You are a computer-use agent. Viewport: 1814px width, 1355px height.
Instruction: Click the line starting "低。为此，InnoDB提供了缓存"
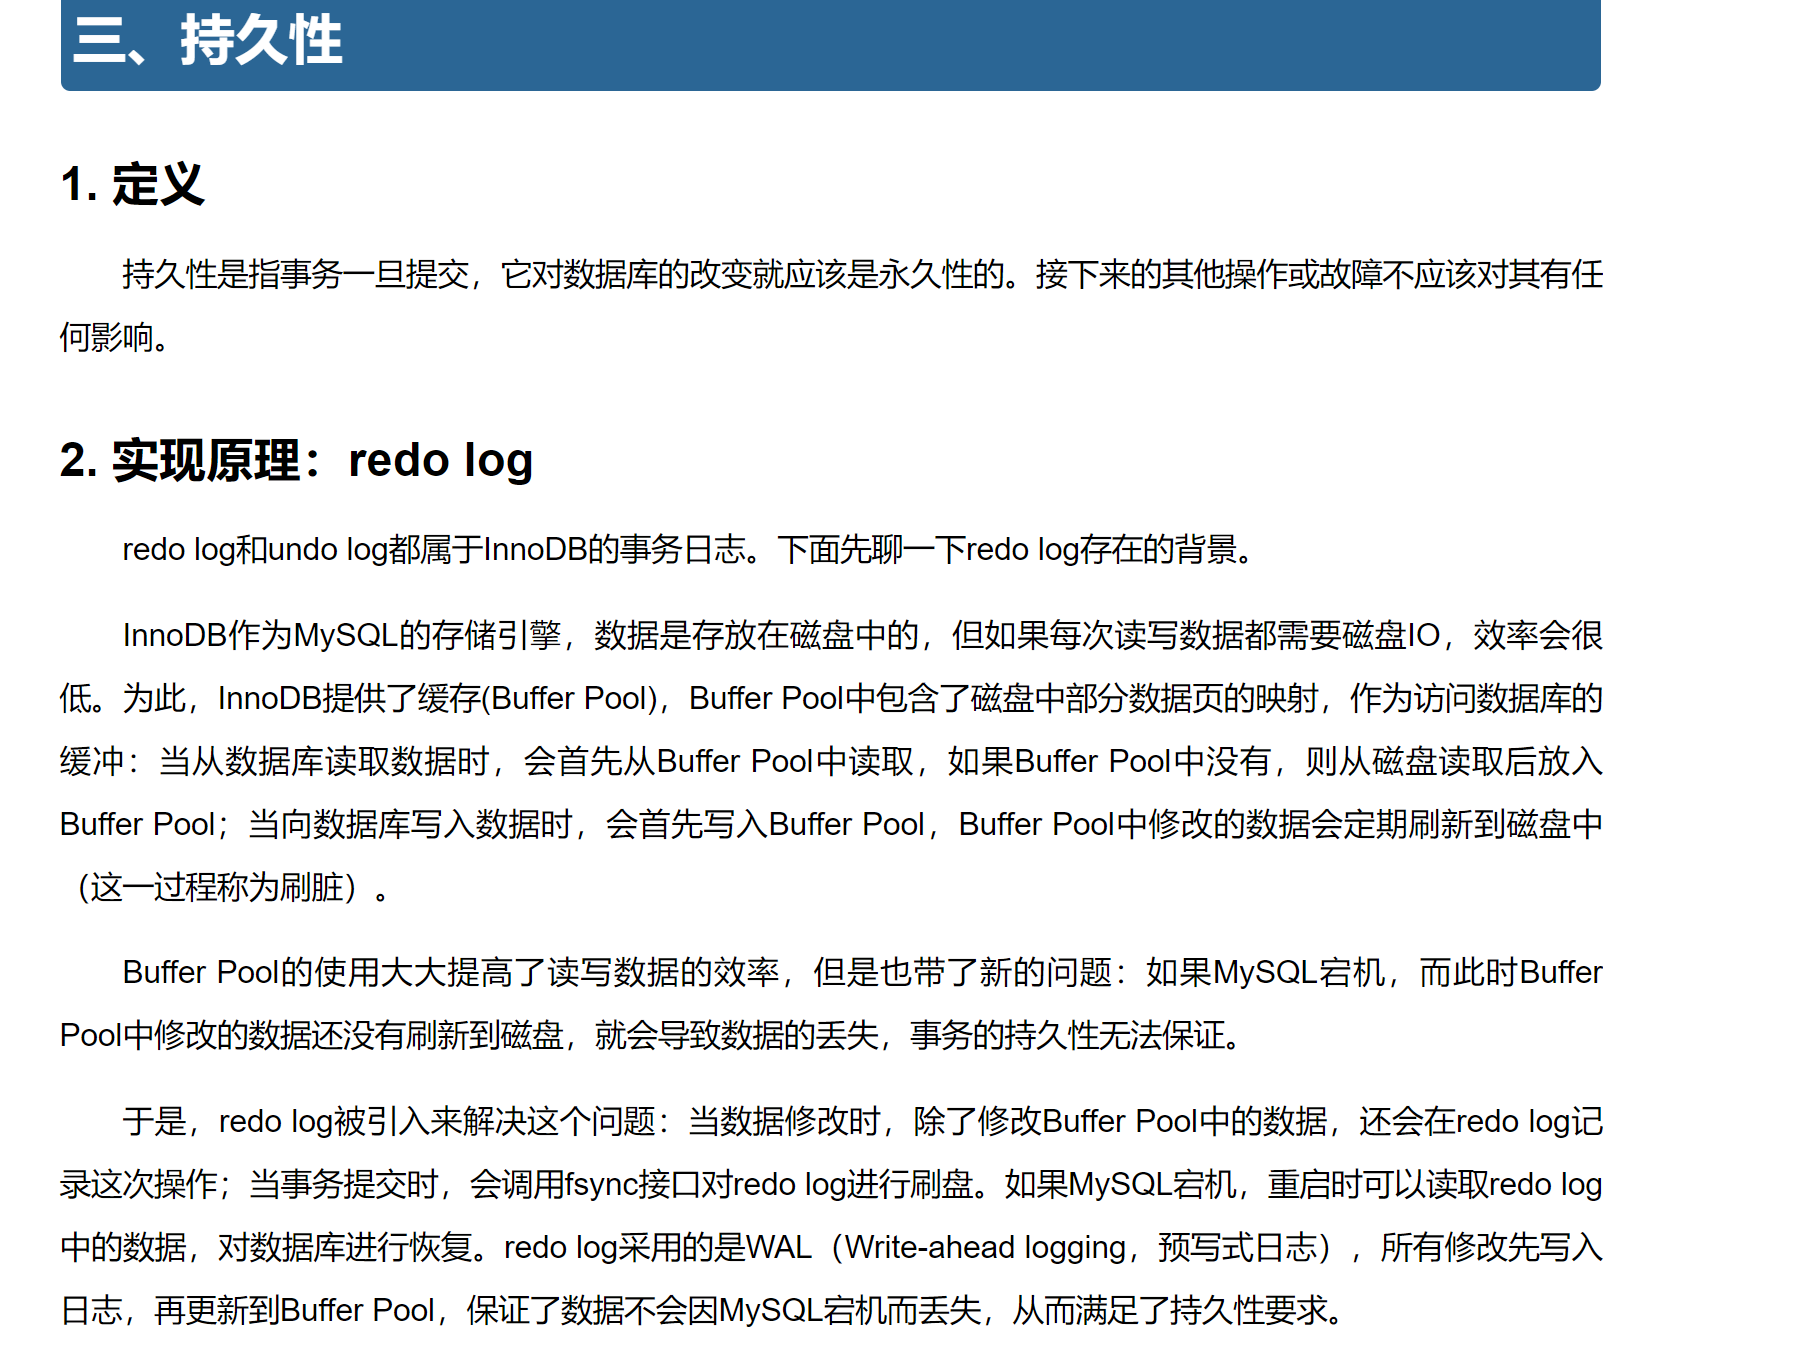tap(831, 698)
